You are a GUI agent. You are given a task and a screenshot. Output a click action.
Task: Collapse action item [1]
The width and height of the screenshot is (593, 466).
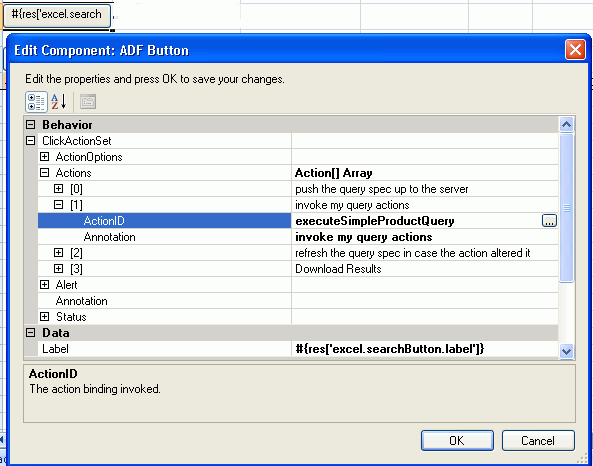(x=59, y=205)
